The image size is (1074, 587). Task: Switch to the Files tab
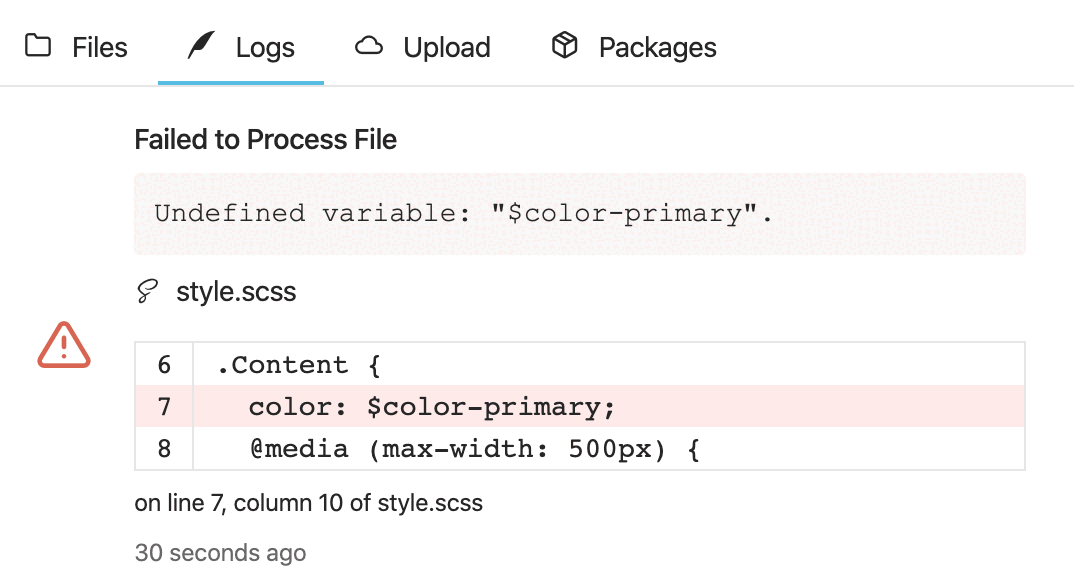pos(99,47)
